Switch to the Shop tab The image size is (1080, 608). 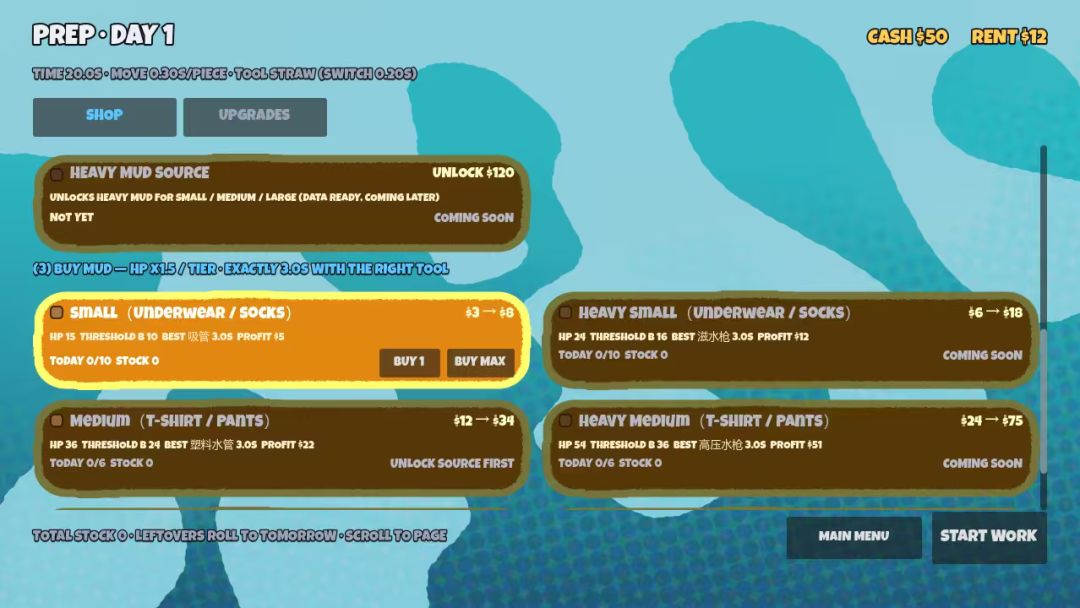click(x=105, y=116)
